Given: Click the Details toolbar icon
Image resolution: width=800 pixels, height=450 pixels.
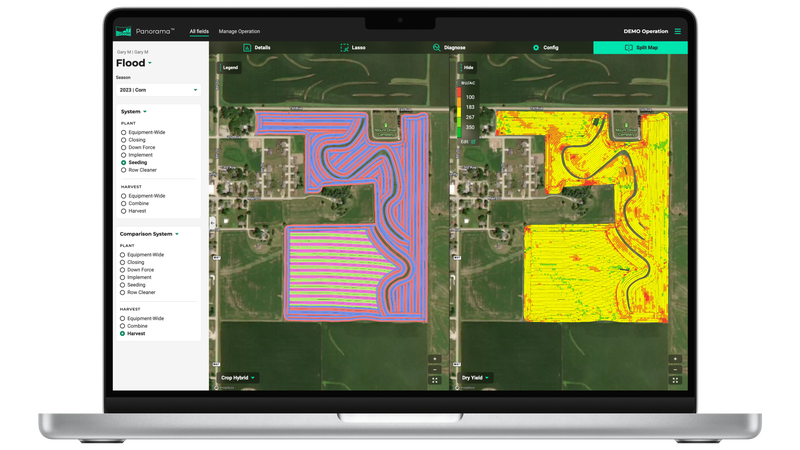Looking at the screenshot, I should coord(247,47).
